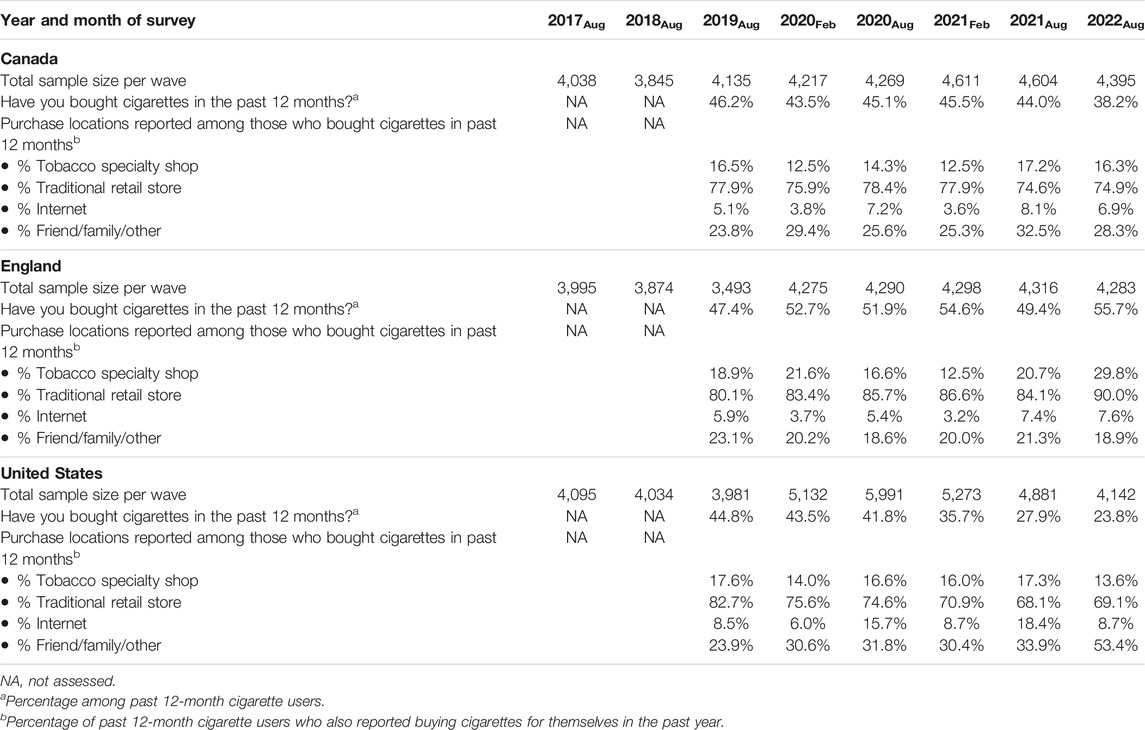The width and height of the screenshot is (1145, 730).
Task: Select footnote b about past 12-month users
Action: [x=362, y=722]
